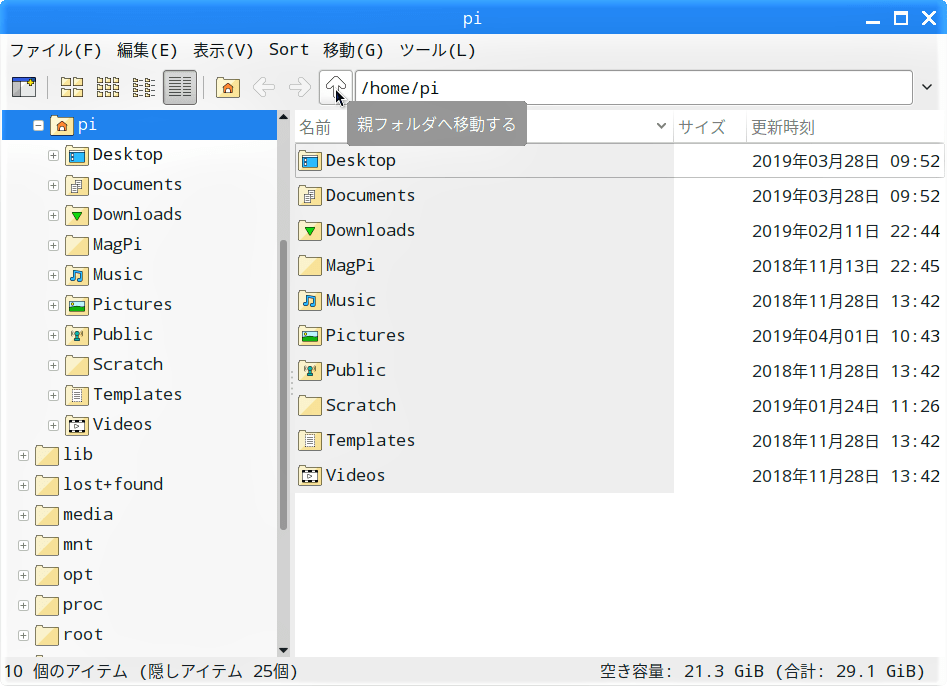The width and height of the screenshot is (947, 686).
Task: Click the back navigation arrow
Action: [x=264, y=88]
